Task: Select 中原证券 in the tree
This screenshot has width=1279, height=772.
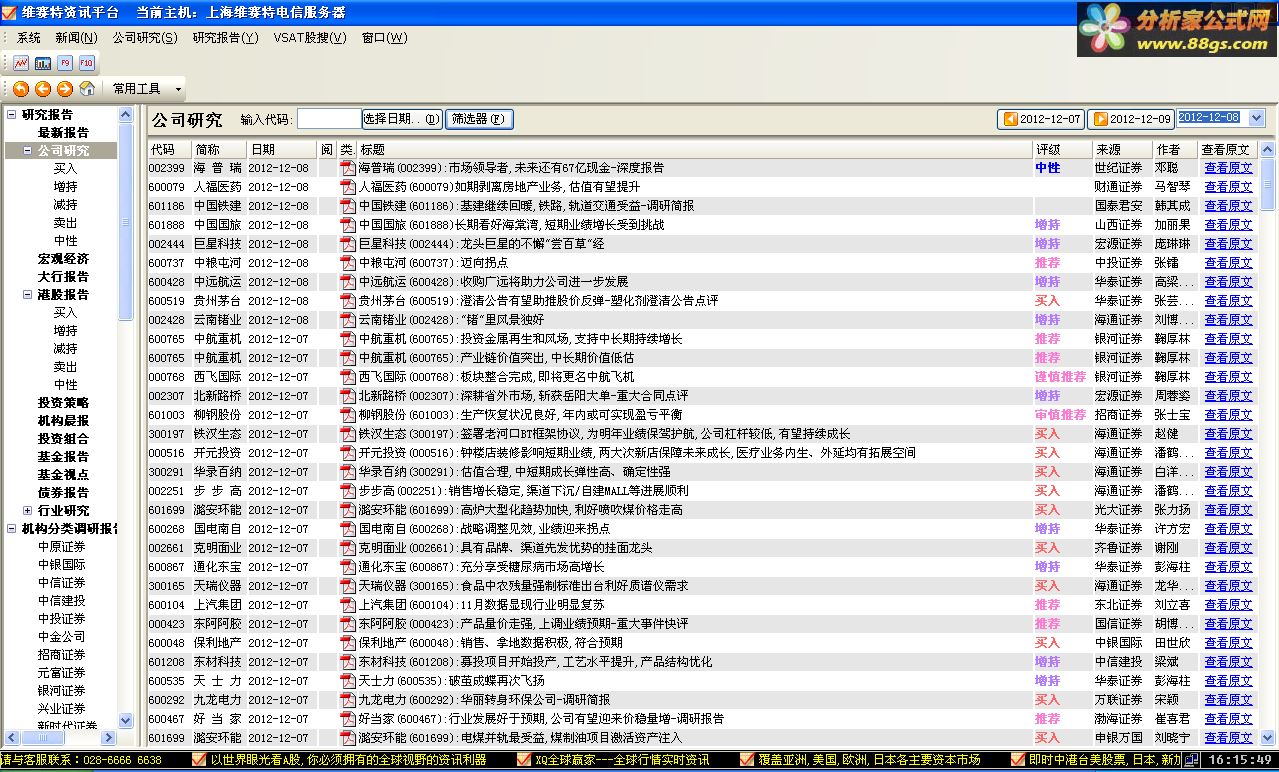Action: click(x=62, y=547)
